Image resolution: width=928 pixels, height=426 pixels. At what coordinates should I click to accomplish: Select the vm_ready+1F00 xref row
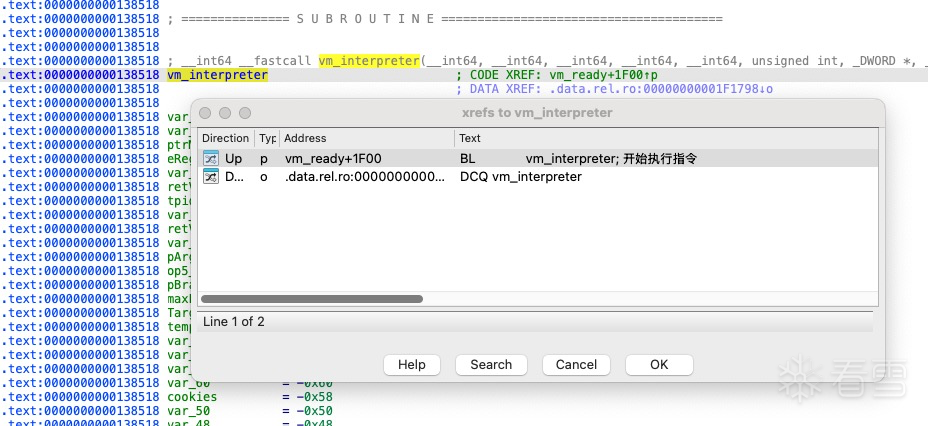click(333, 158)
